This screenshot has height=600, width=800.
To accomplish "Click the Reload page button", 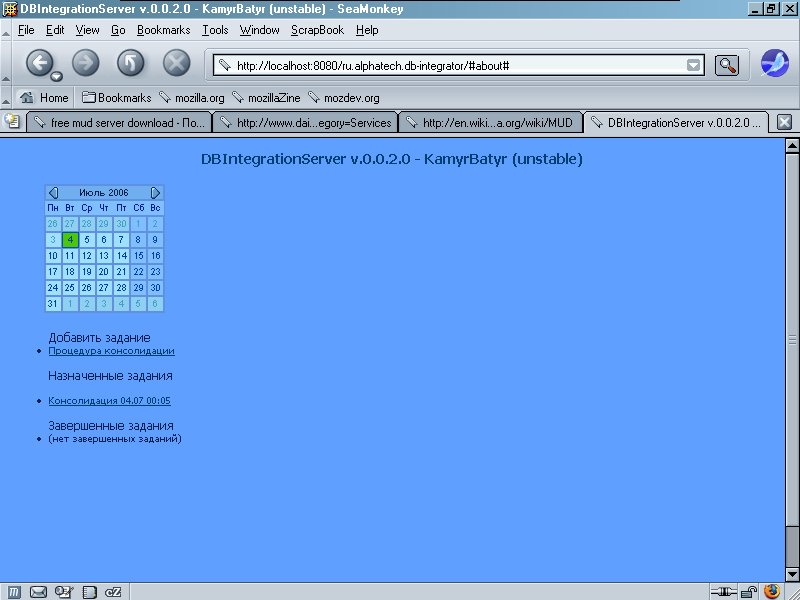I will (131, 63).
